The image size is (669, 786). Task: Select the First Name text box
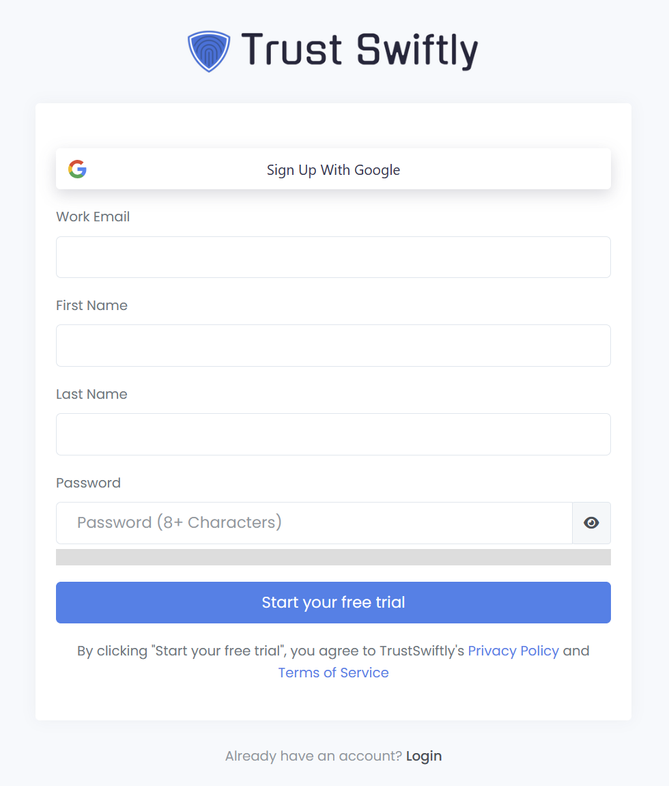(x=333, y=345)
